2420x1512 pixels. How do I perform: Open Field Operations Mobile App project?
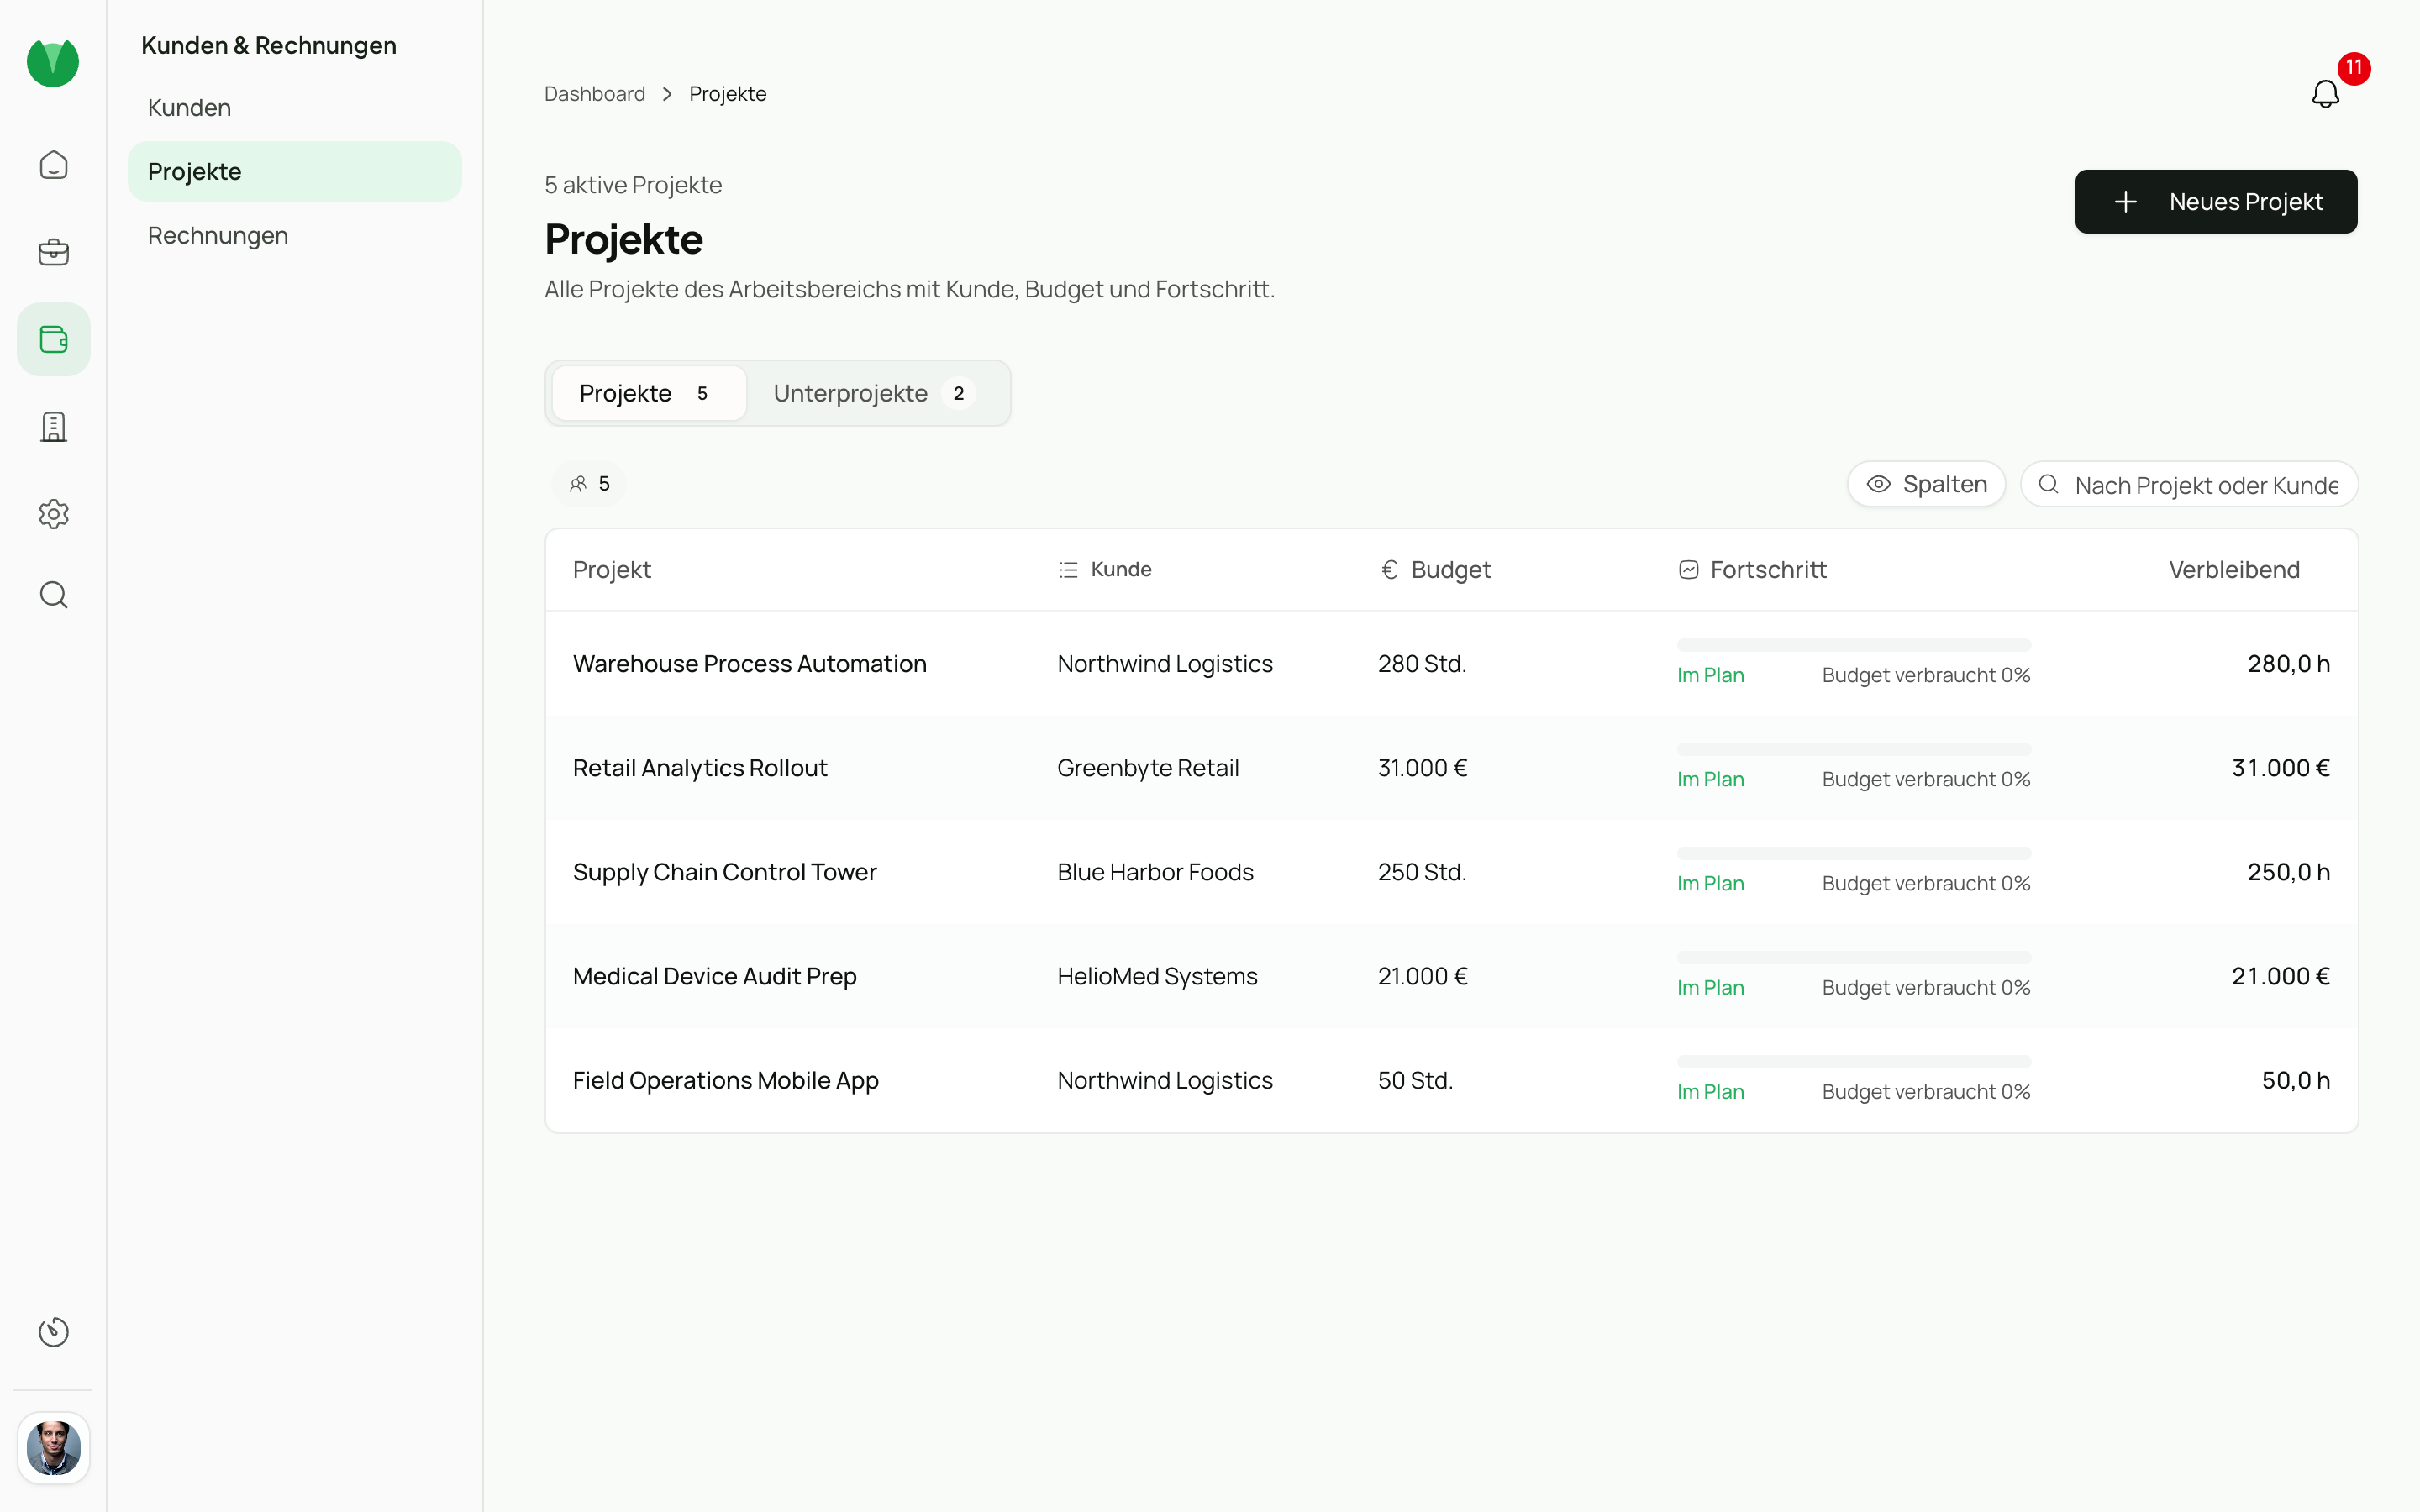tap(726, 1080)
